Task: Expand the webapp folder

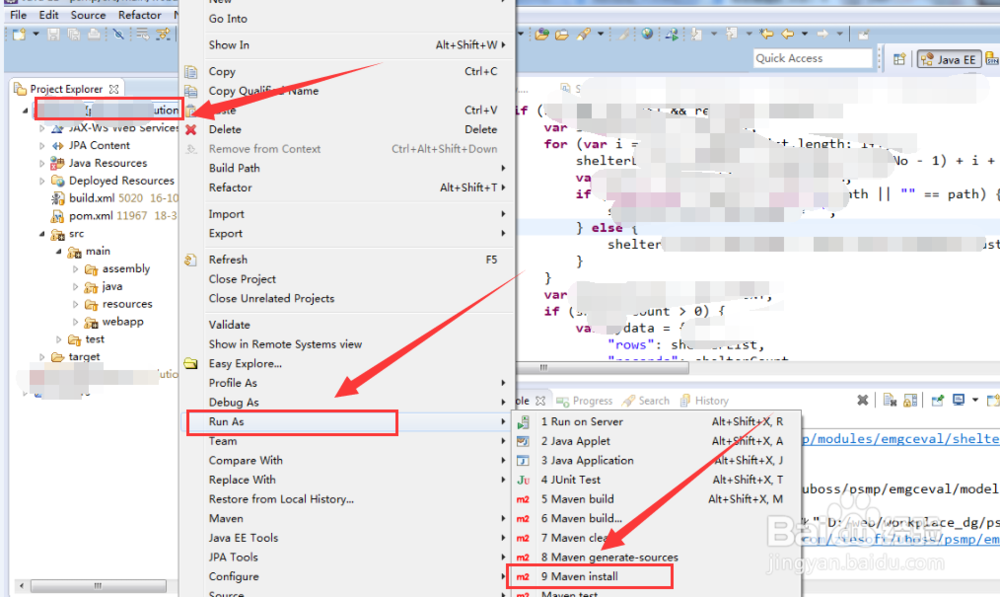Action: coord(75,322)
